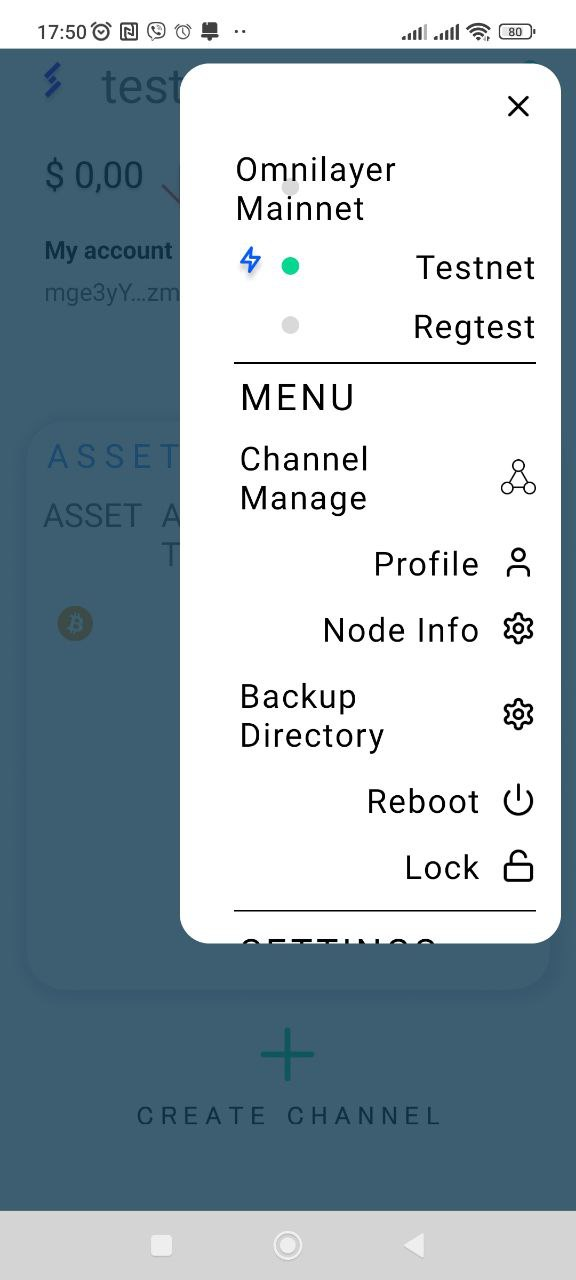Tap the Lock padlock icon
576x1280 pixels.
[518, 867]
